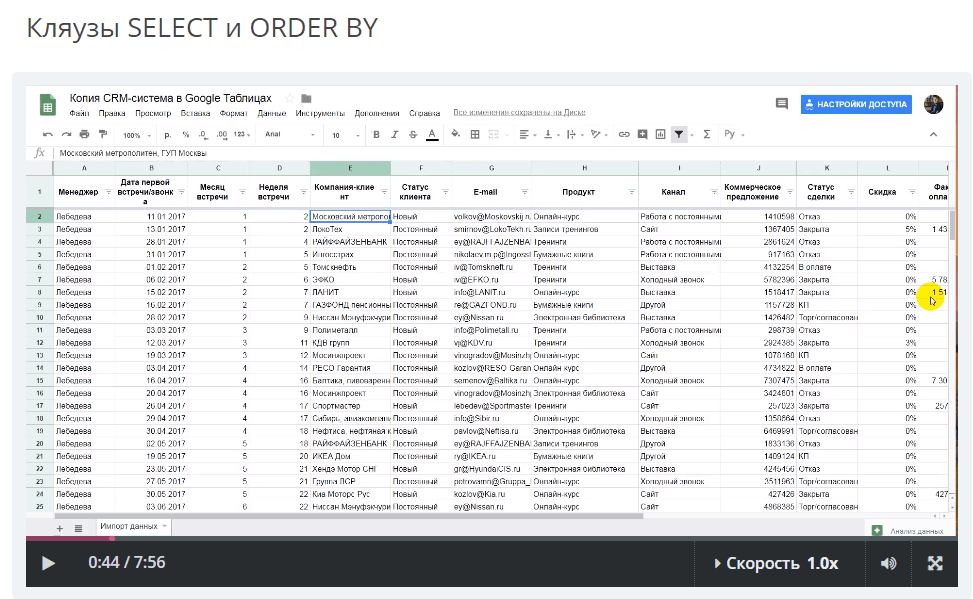Open vertical align dropdown

(551, 134)
